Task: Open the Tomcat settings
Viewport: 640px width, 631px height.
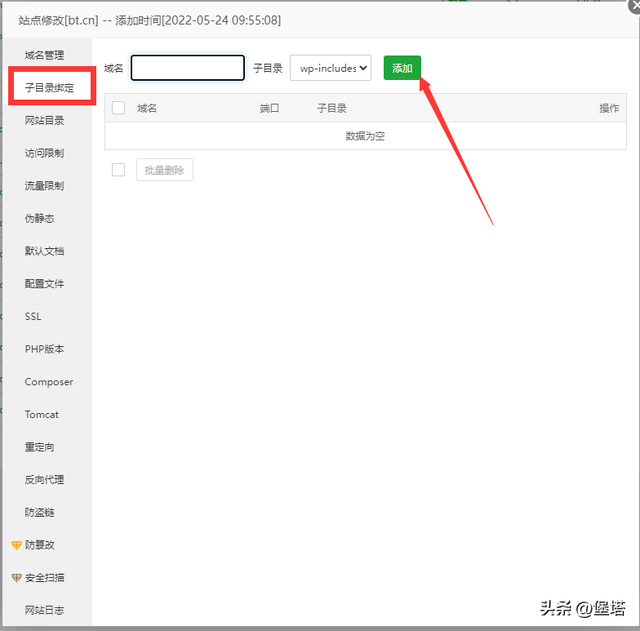Action: (x=42, y=414)
